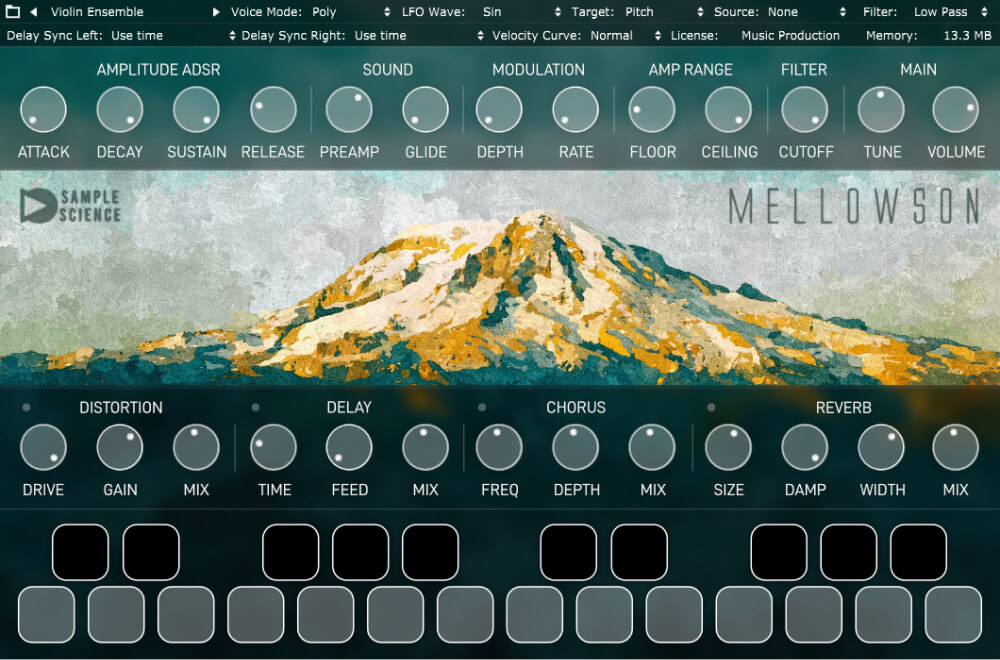
Task: Click the 13.3 MB memory readout
Action: [967, 36]
